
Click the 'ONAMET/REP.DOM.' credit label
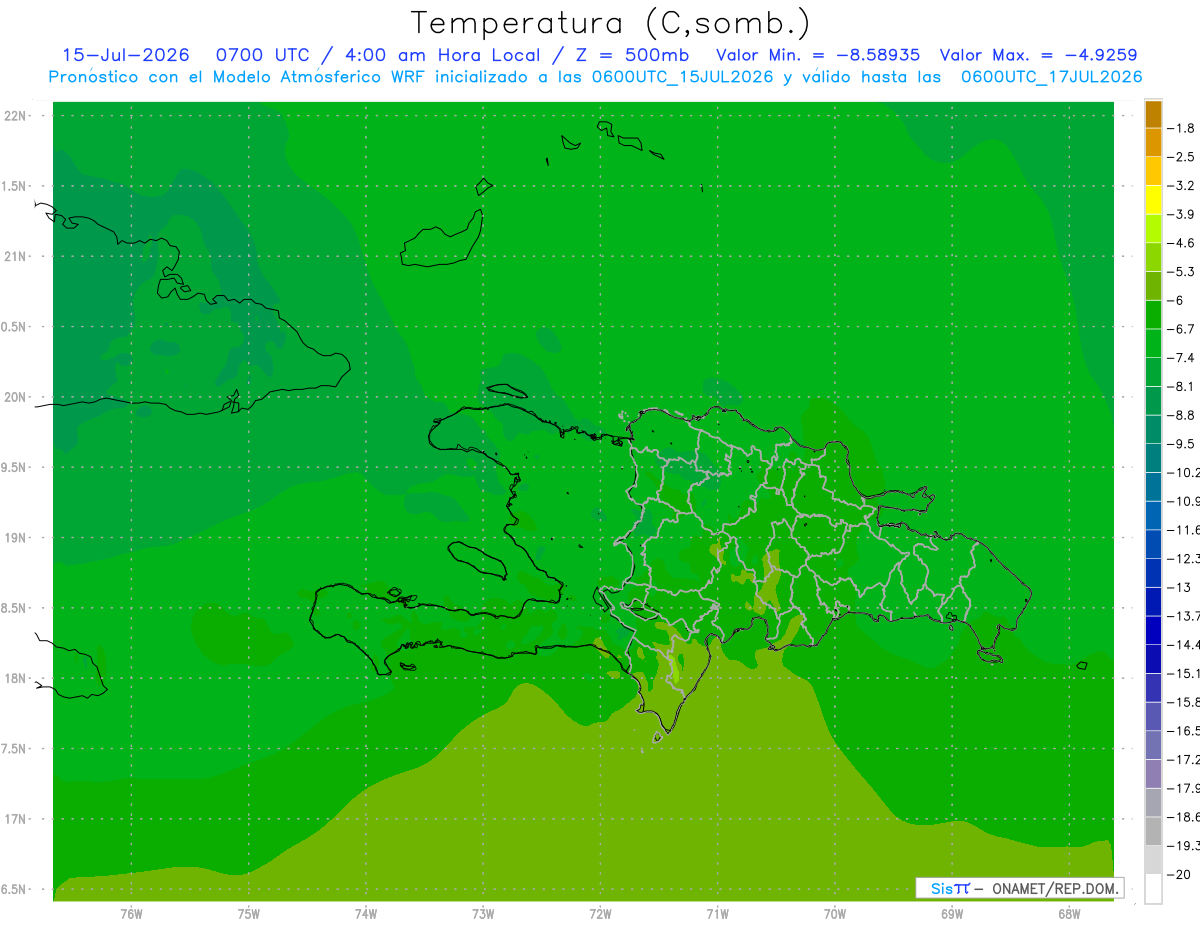point(1055,888)
